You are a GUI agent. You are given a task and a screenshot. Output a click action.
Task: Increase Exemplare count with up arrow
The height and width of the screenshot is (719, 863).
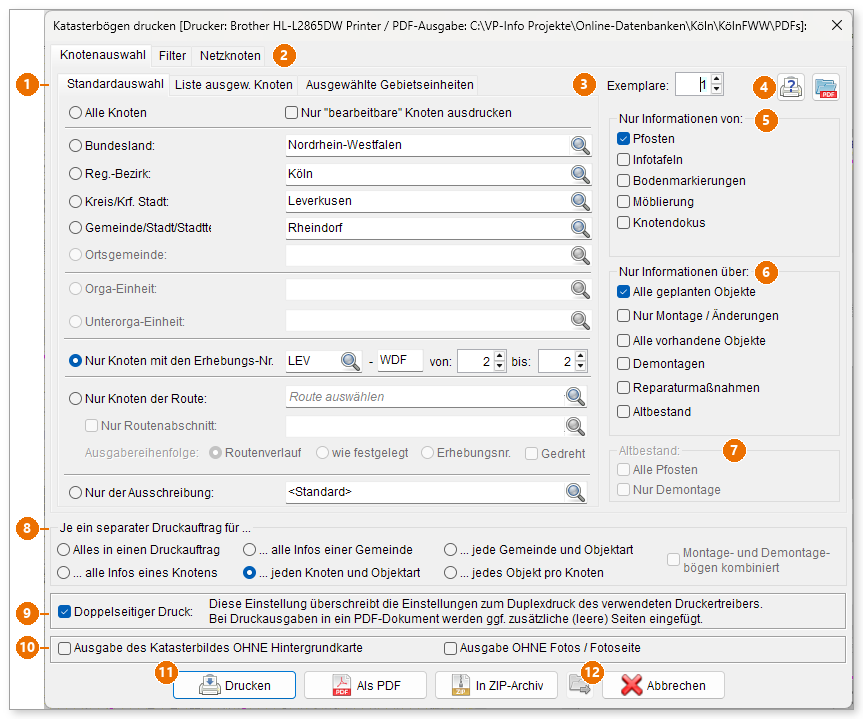[717, 80]
